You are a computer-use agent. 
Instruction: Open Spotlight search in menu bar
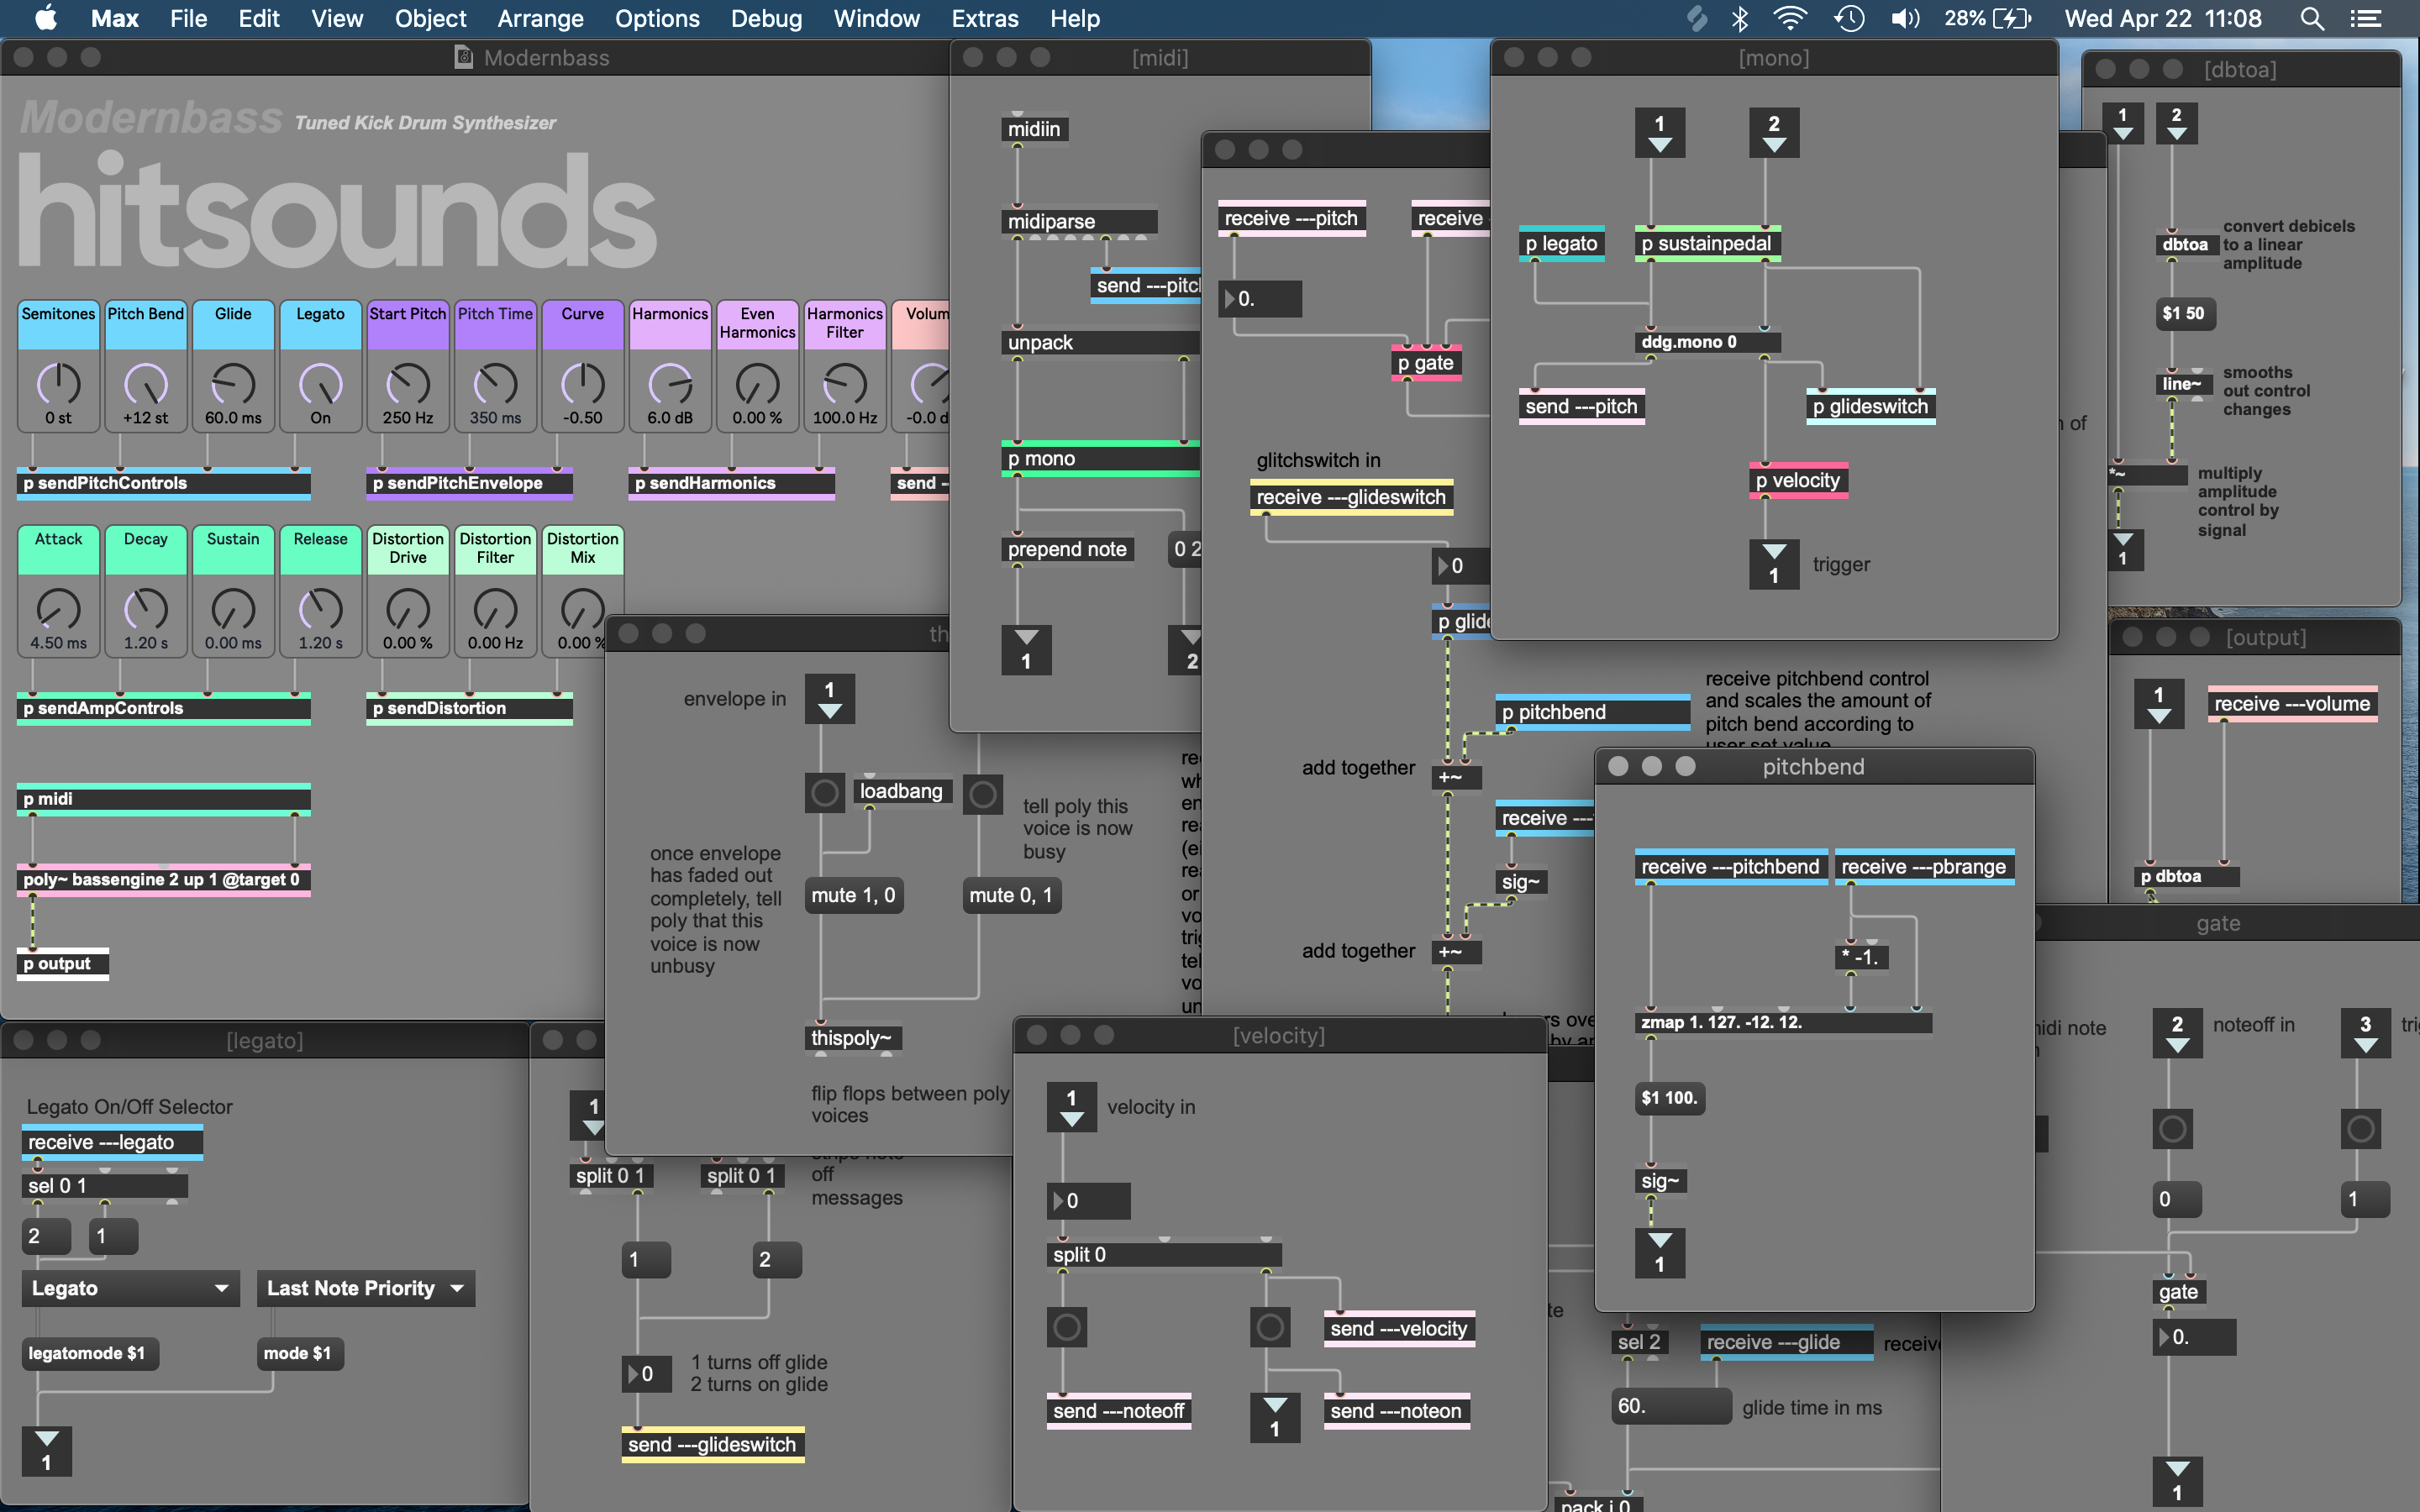click(2312, 18)
